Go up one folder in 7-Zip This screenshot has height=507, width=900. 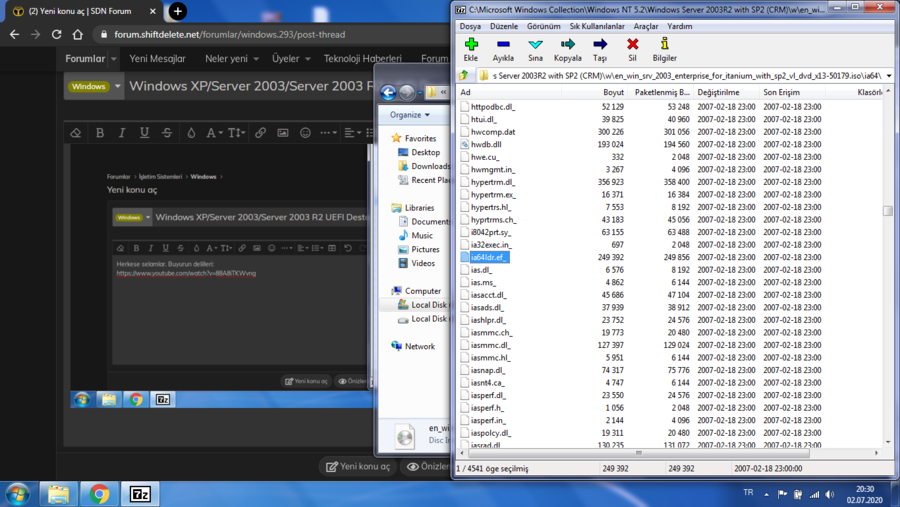tap(464, 75)
